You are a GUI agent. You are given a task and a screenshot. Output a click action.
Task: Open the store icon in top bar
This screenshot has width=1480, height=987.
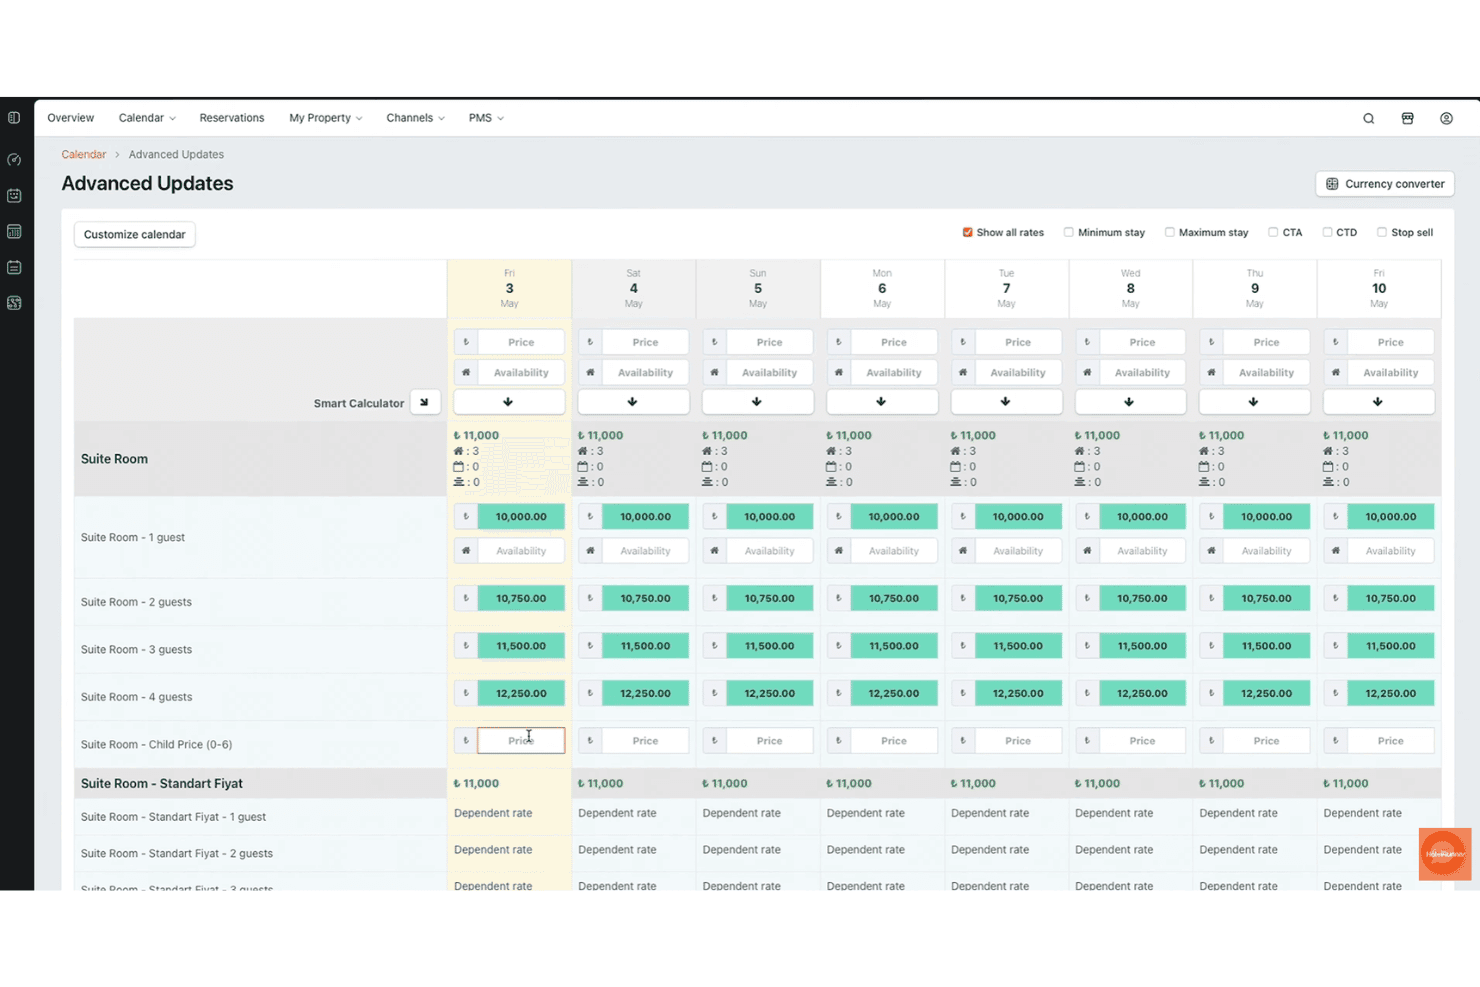1407,118
